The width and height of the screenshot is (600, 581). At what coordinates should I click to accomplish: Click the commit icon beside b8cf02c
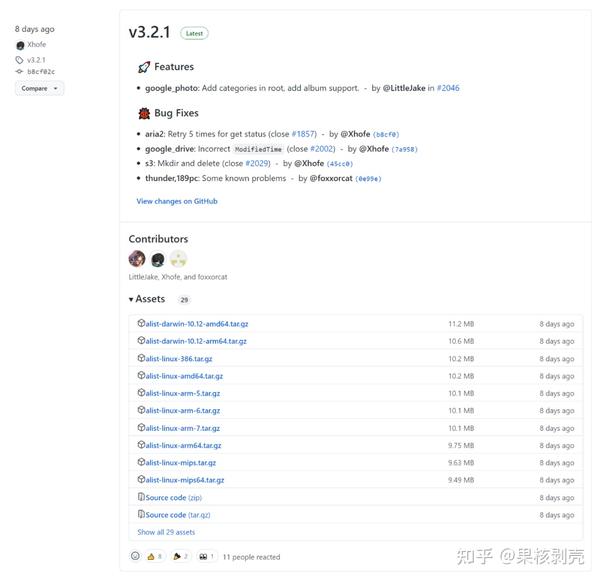pyautogui.click(x=19, y=72)
